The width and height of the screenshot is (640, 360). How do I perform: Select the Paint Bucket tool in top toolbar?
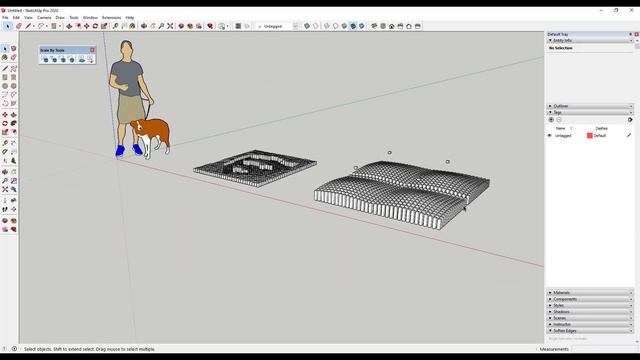pyautogui.click(x=132, y=26)
